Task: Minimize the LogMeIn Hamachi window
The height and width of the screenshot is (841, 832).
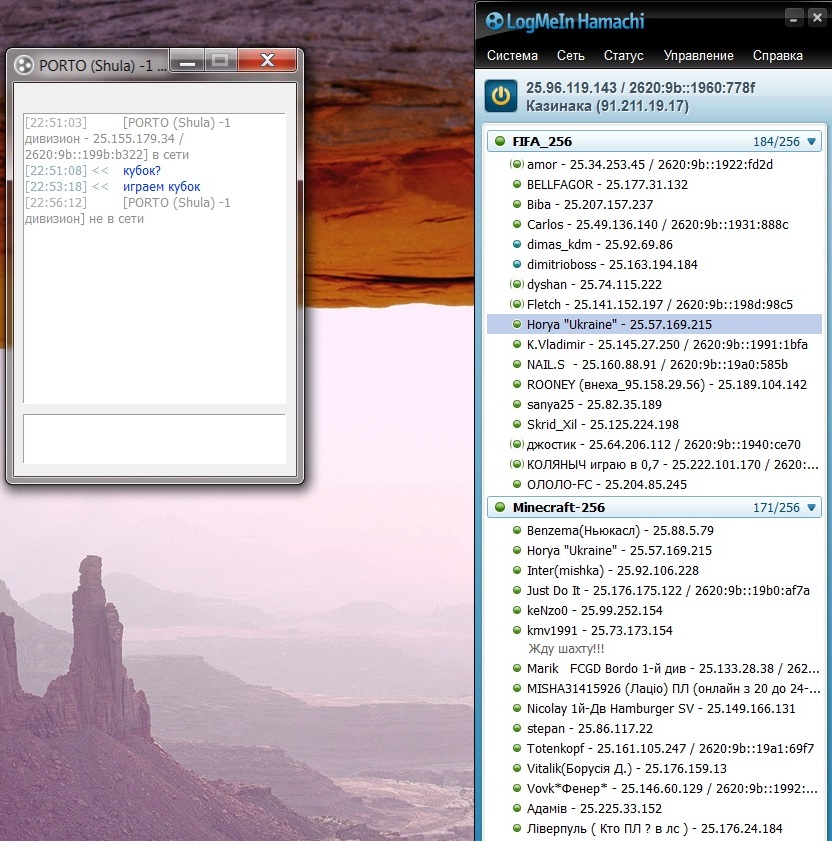Action: click(793, 18)
